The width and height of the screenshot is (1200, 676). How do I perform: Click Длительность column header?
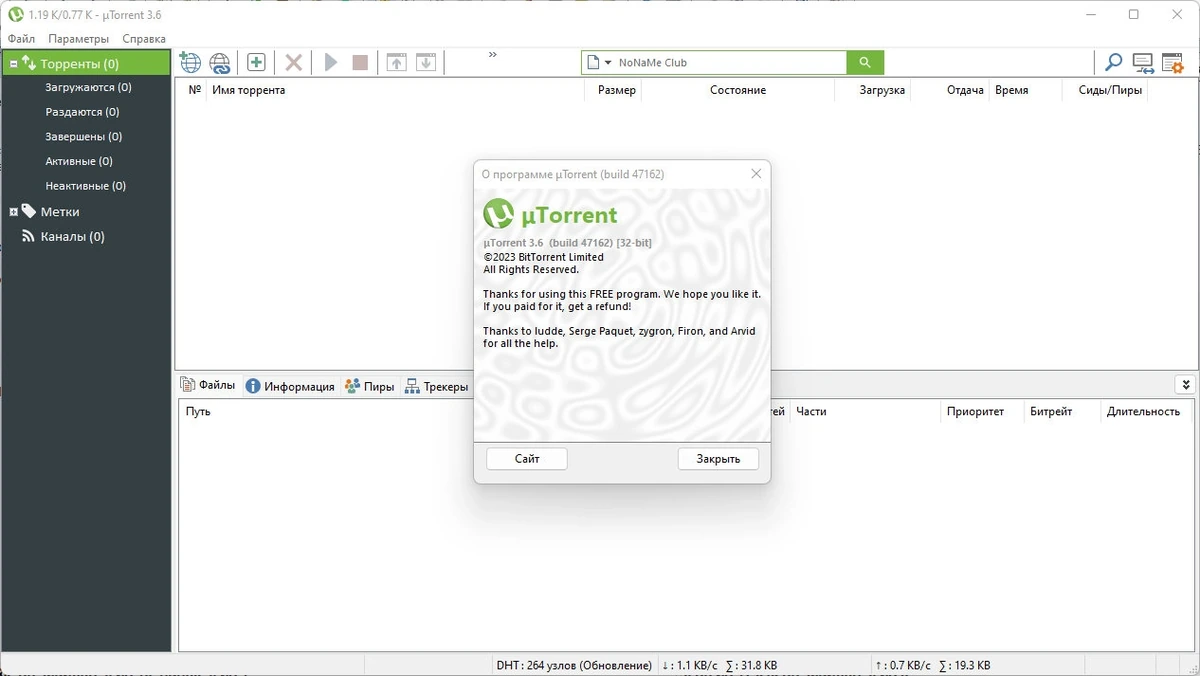pos(1143,411)
